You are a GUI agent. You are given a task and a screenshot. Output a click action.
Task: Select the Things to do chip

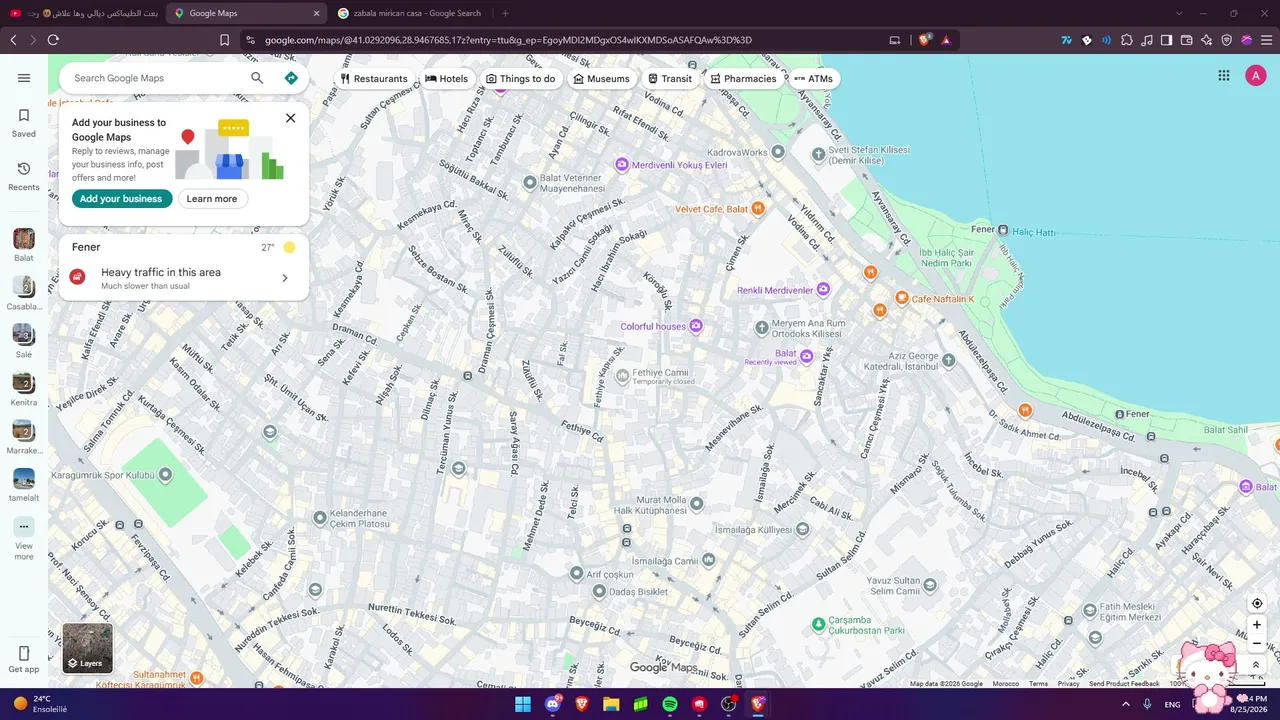coord(520,79)
